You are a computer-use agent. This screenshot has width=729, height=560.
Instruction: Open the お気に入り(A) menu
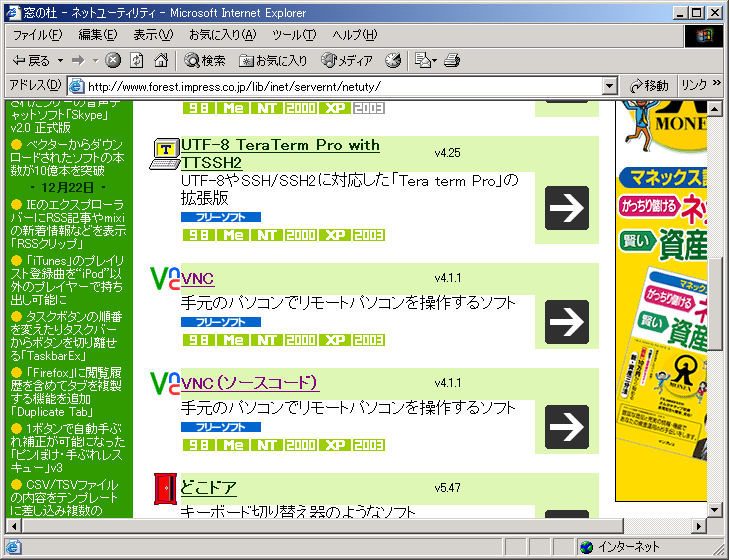[222, 35]
